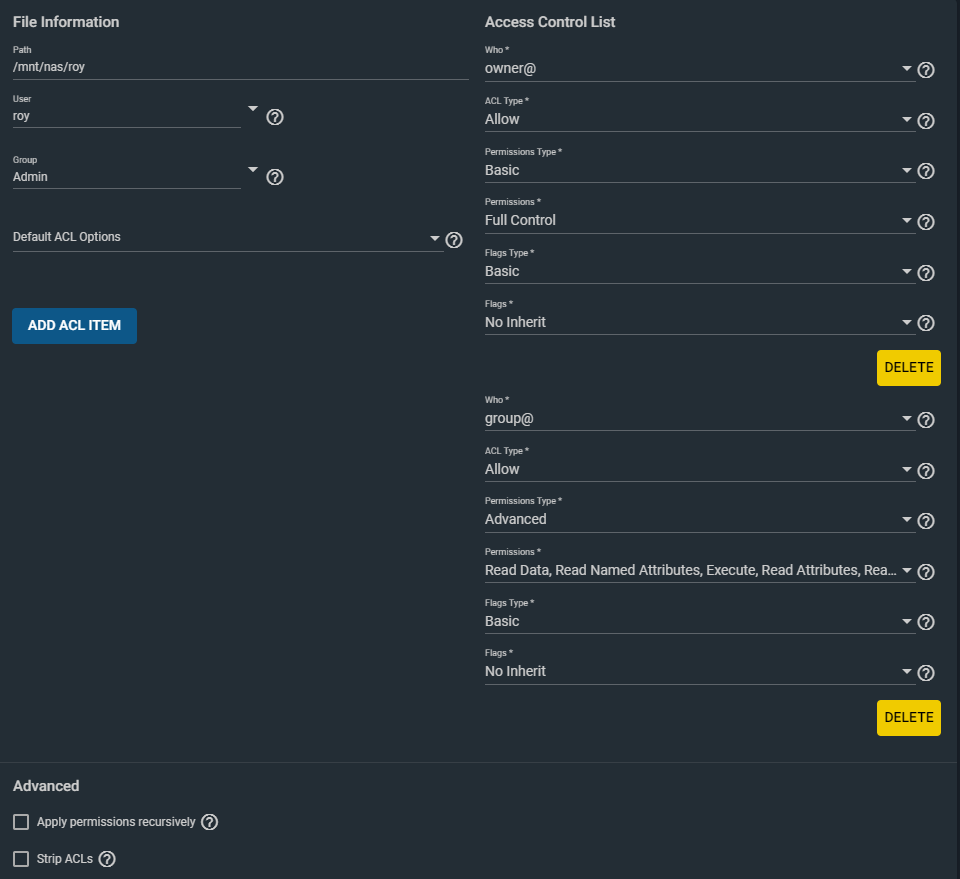Viewport: 960px width, 879px height.
Task: Open owner@ ACL Type dropdown
Action: [699, 119]
